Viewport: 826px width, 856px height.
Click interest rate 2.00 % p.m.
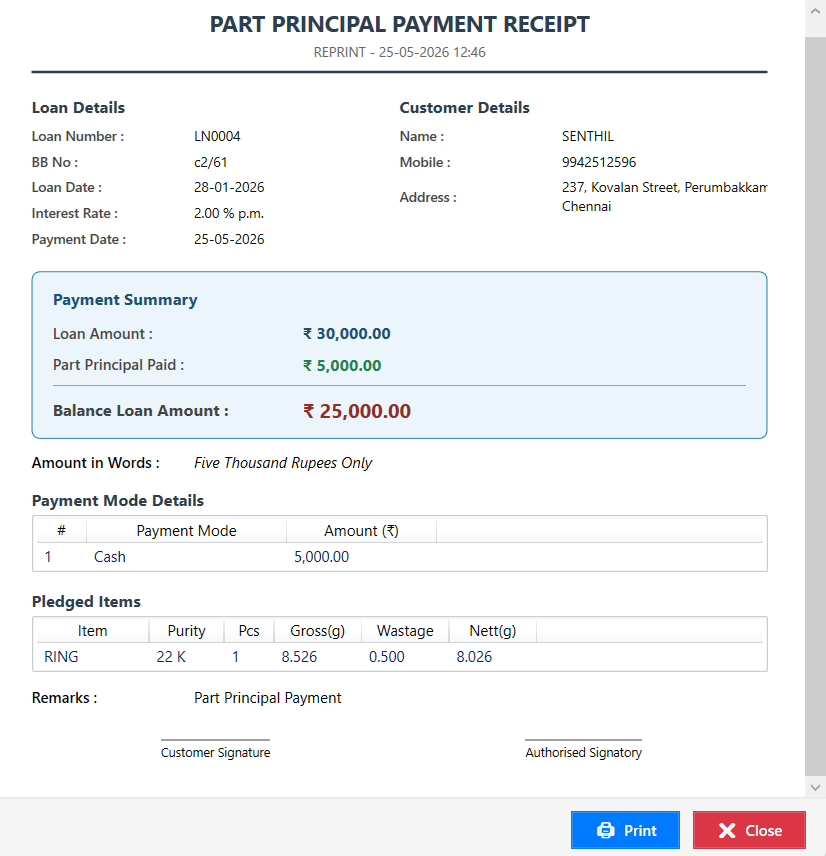pyautogui.click(x=229, y=213)
